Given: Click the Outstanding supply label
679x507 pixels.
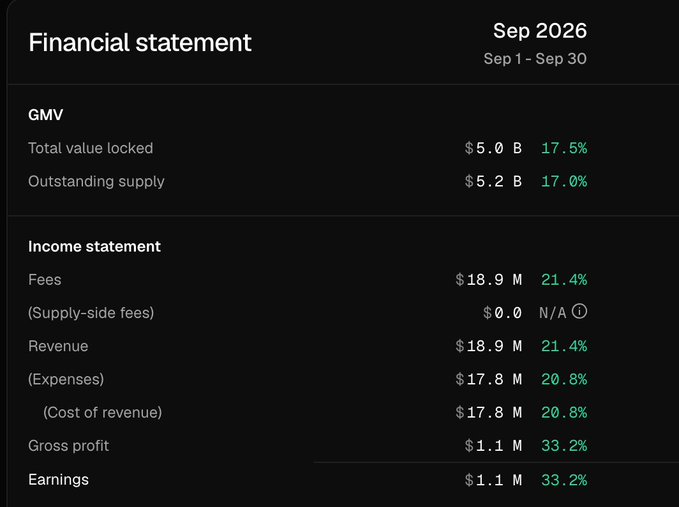Looking at the screenshot, I should coord(96,181).
